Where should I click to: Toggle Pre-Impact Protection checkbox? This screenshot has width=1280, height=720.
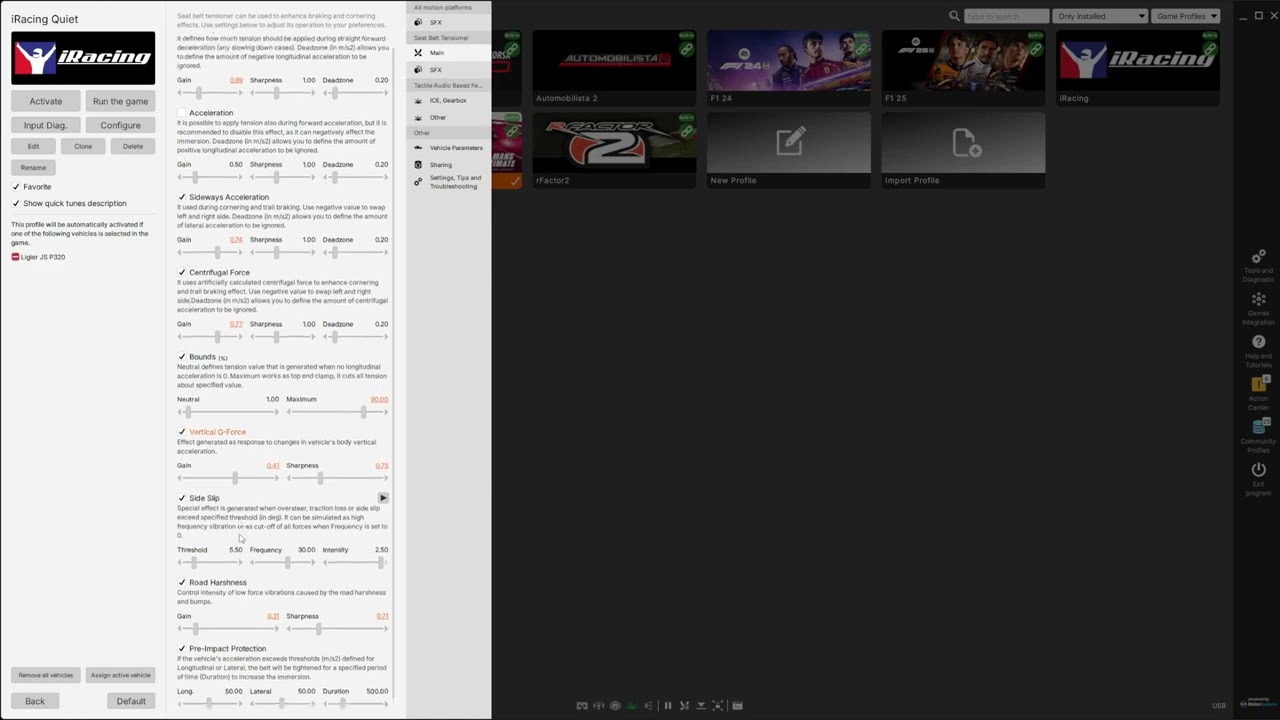[x=182, y=649]
